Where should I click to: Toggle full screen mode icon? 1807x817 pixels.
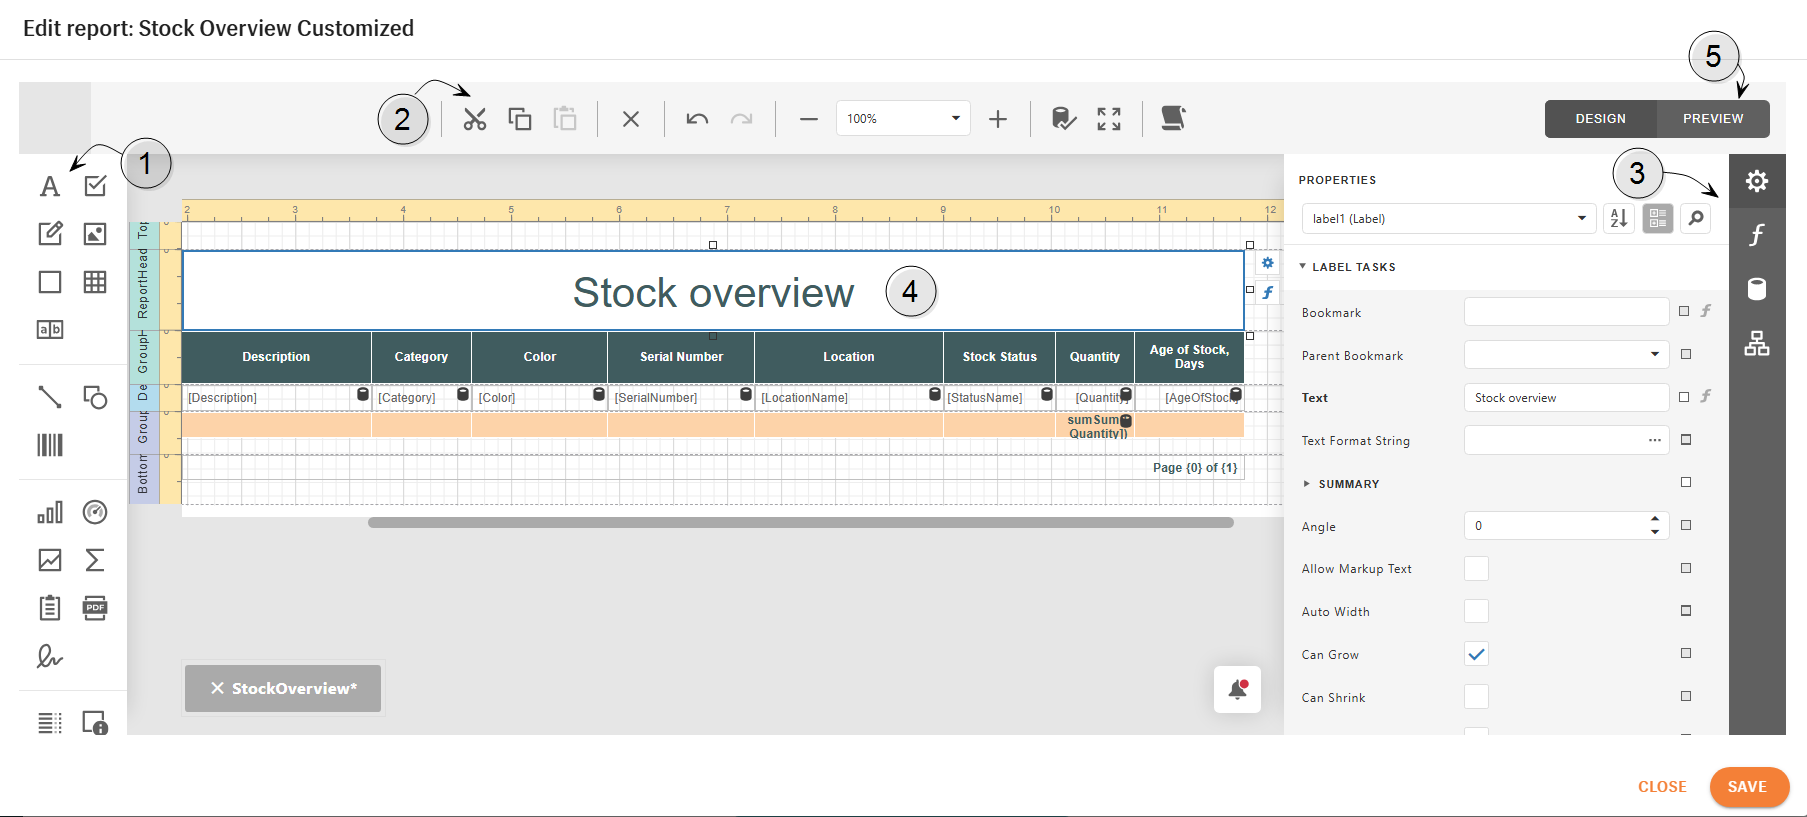(1109, 119)
